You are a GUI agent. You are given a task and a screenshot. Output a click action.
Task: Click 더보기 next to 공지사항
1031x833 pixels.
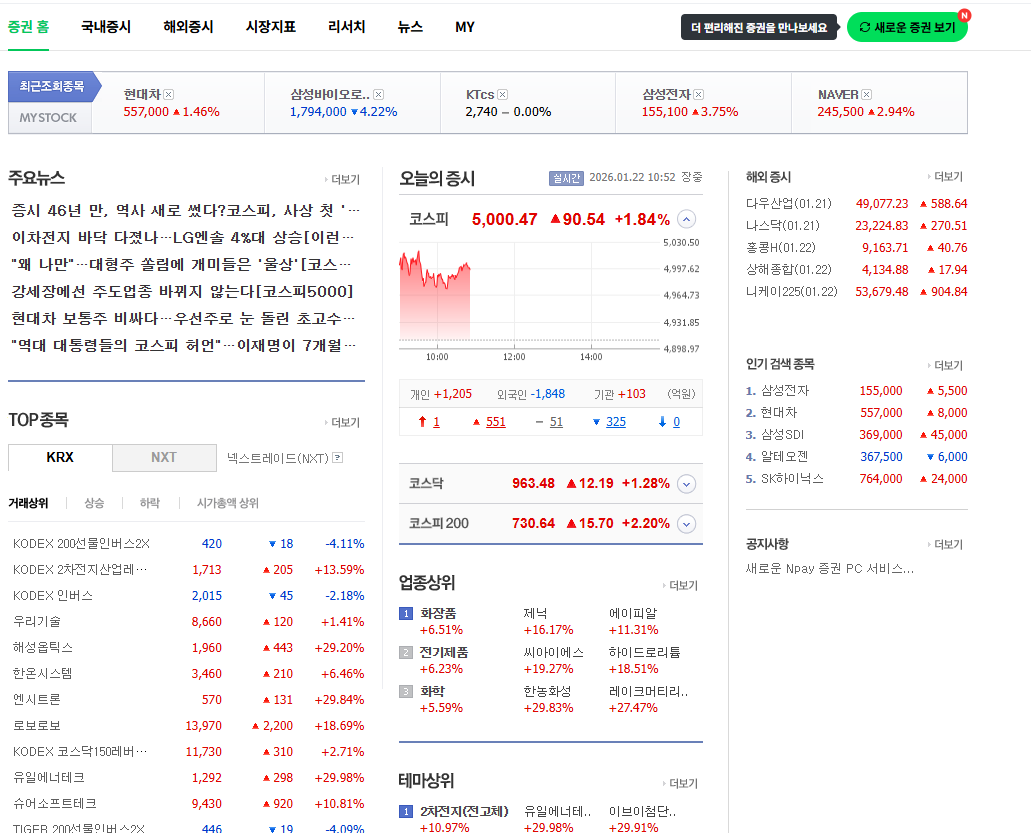(946, 544)
